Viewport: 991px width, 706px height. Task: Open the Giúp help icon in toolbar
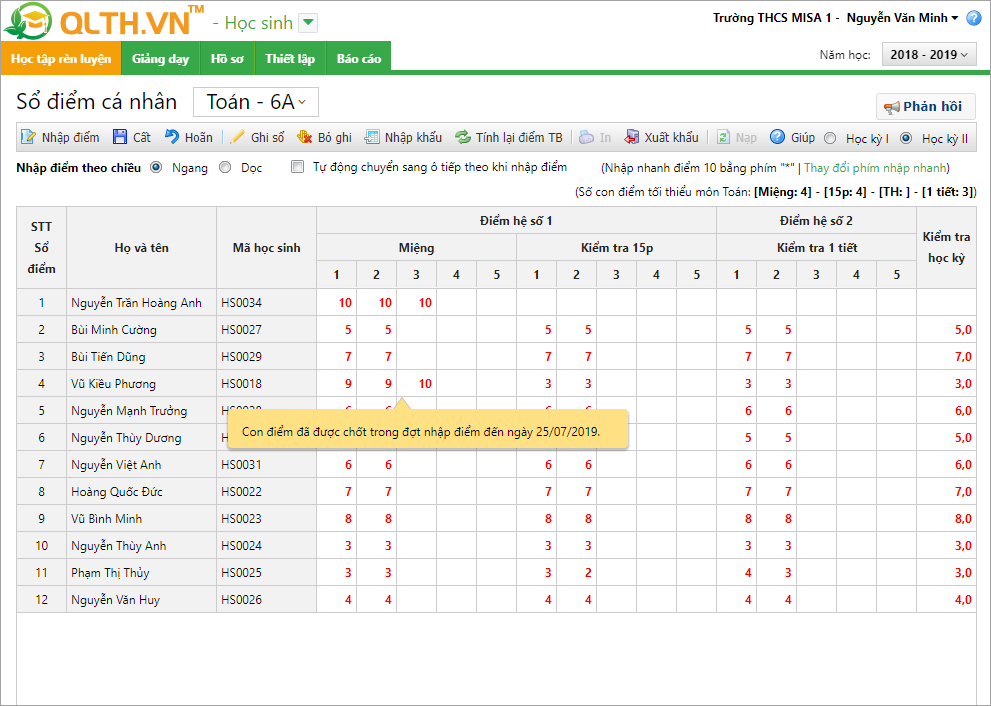click(x=777, y=138)
